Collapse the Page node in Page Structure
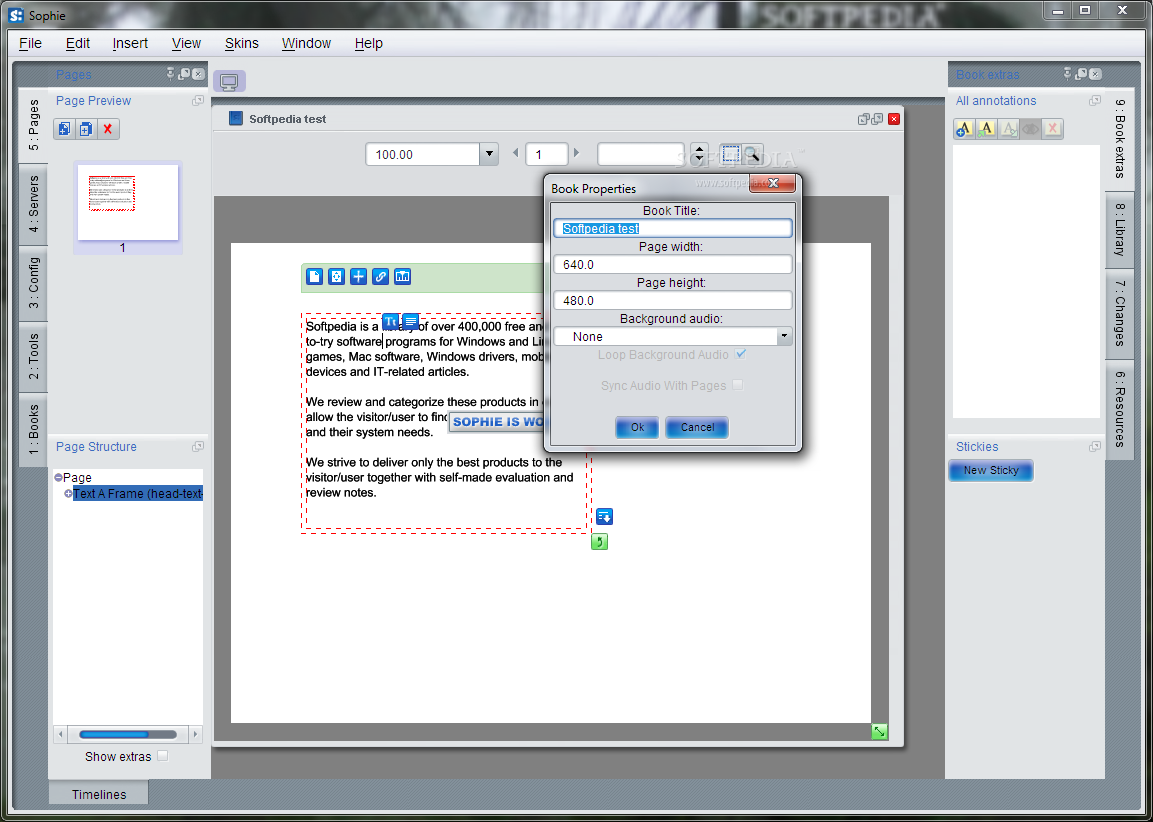The width and height of the screenshot is (1153, 822). (x=58, y=477)
